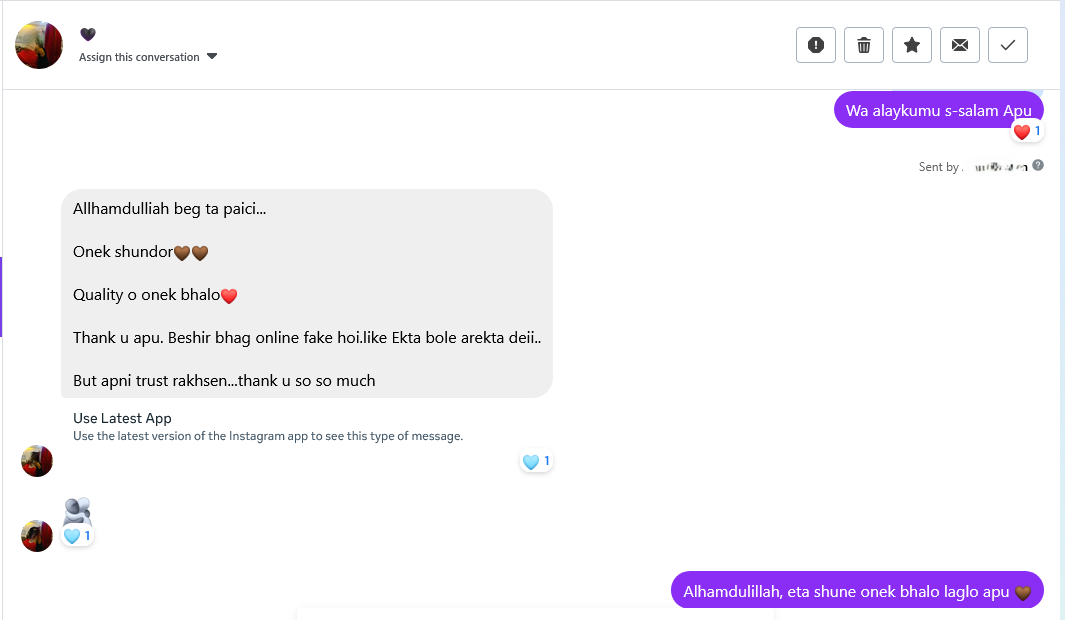The height and width of the screenshot is (620, 1065).
Task: Toggle the blue heart reaction below Use Latest App
Action: point(536,461)
